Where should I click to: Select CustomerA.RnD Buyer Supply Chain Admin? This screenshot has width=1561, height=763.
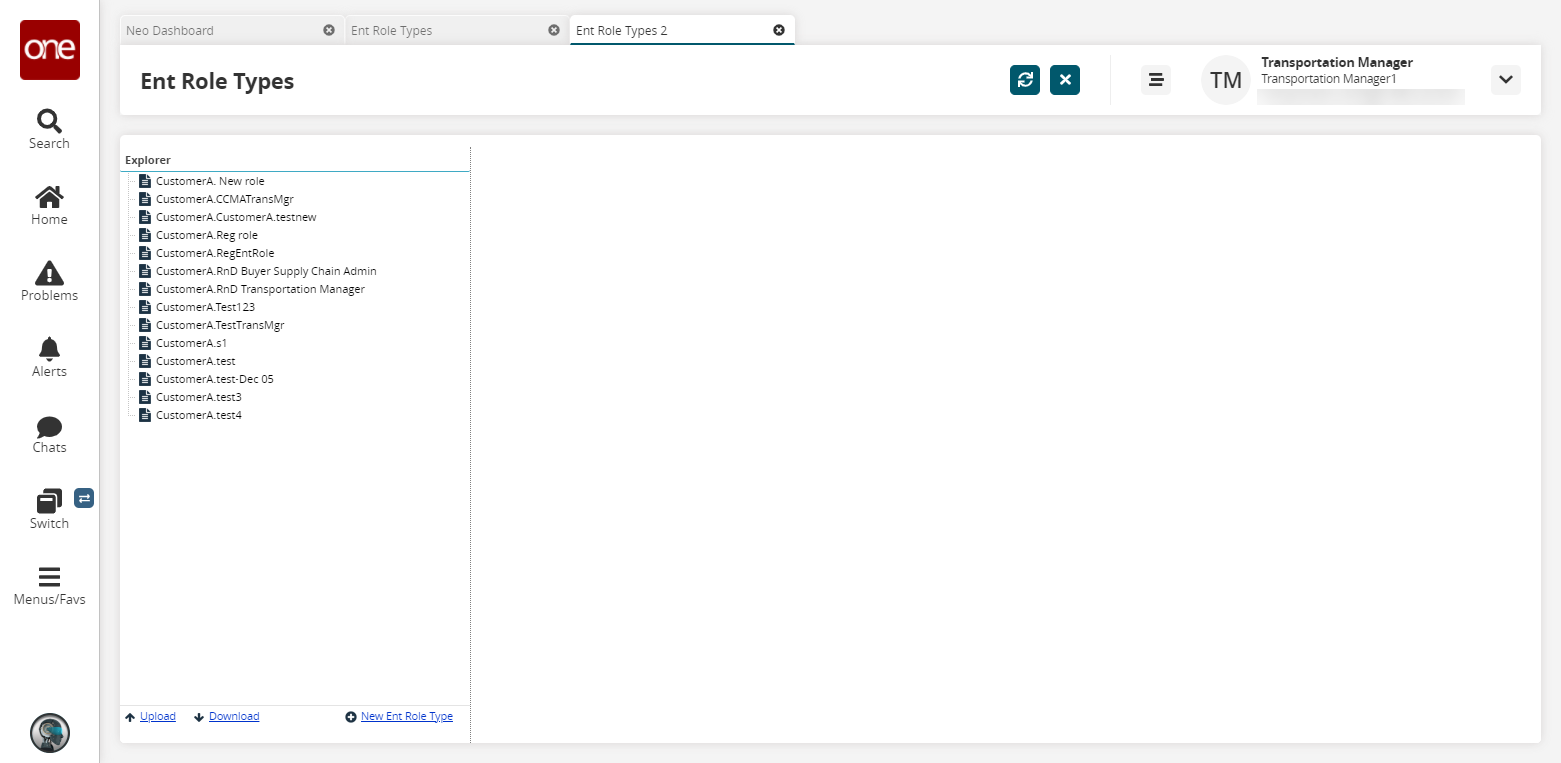pyautogui.click(x=266, y=271)
